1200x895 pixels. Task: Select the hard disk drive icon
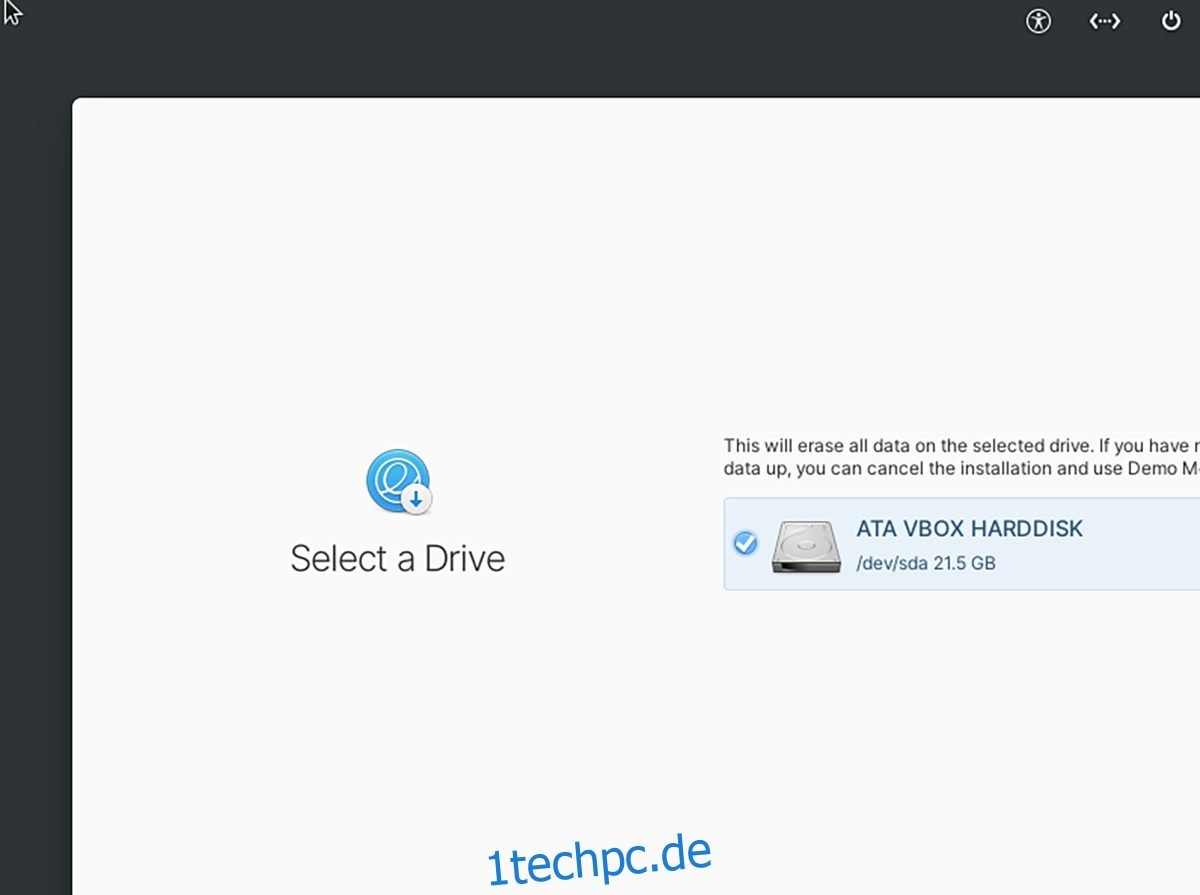point(806,545)
